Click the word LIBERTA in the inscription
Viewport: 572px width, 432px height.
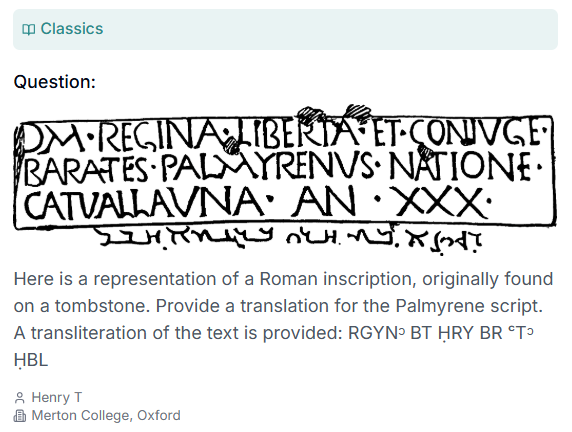[x=297, y=132]
